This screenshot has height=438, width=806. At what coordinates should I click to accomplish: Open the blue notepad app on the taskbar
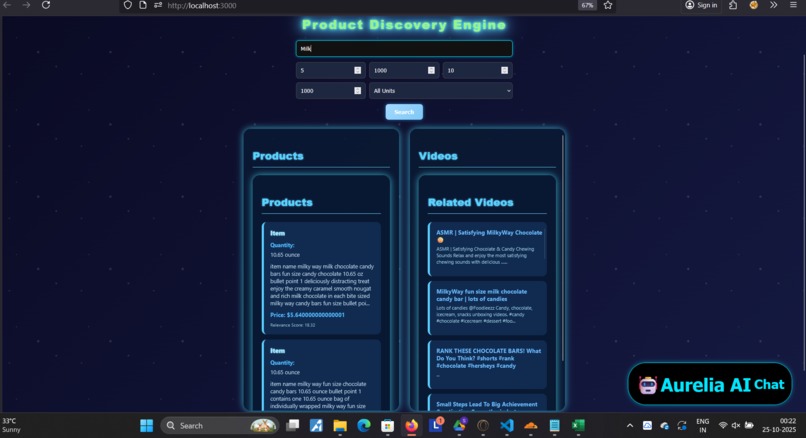click(x=554, y=426)
